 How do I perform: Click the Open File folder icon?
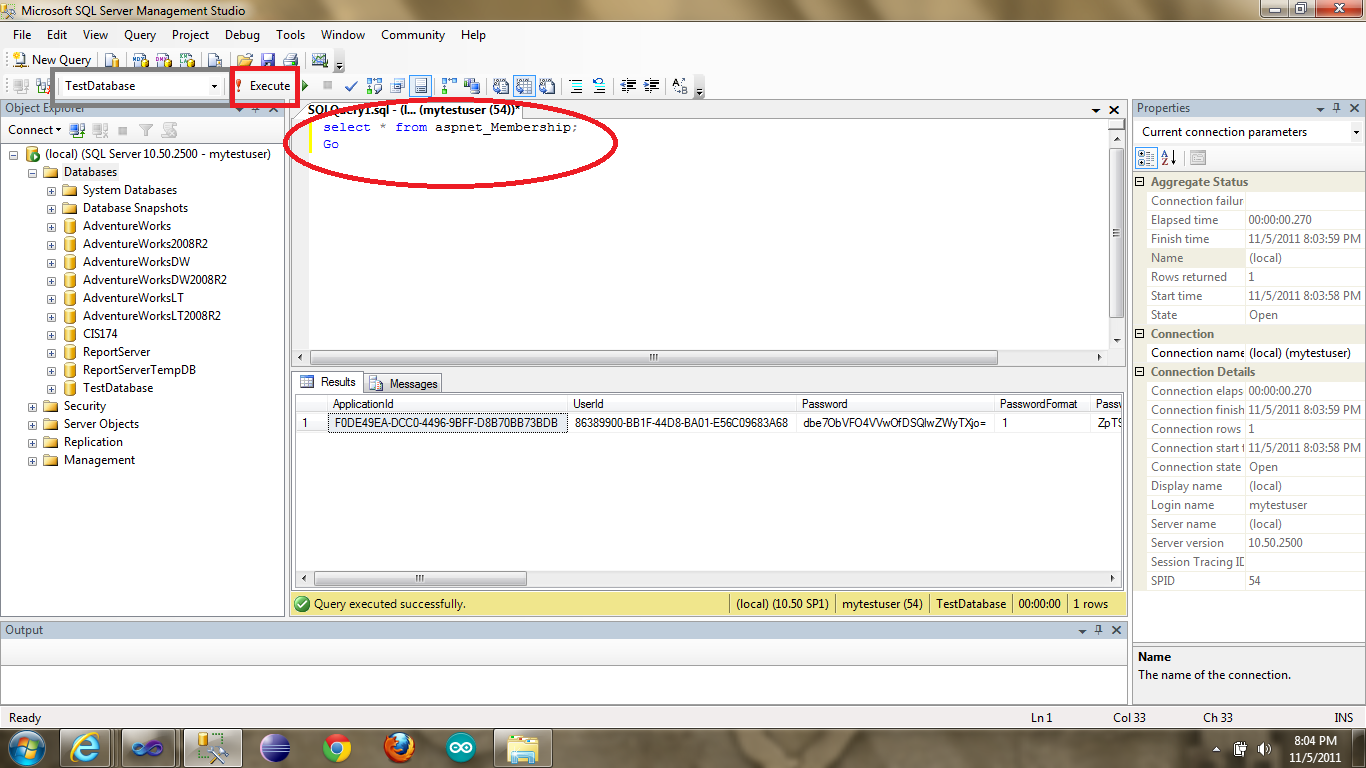tap(243, 60)
